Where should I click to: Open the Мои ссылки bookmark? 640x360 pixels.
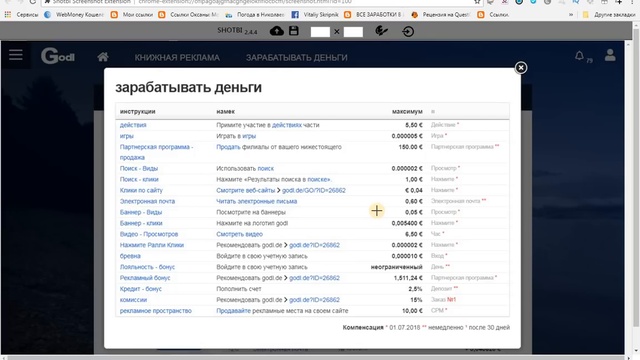(x=132, y=15)
